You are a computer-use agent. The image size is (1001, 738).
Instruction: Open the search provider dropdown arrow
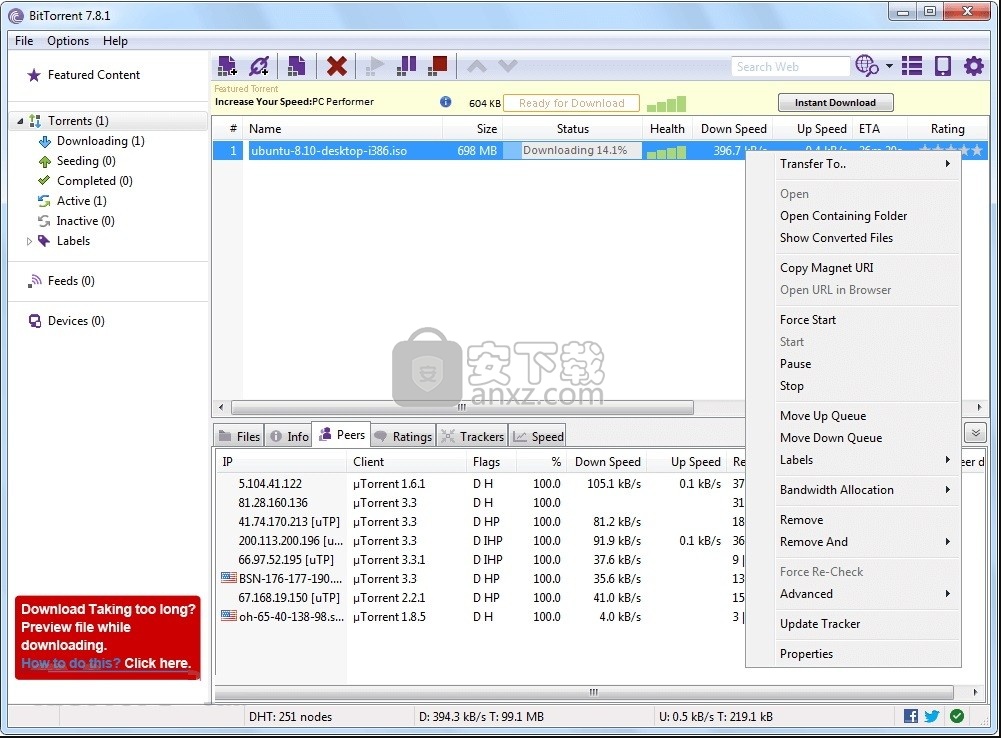point(889,66)
